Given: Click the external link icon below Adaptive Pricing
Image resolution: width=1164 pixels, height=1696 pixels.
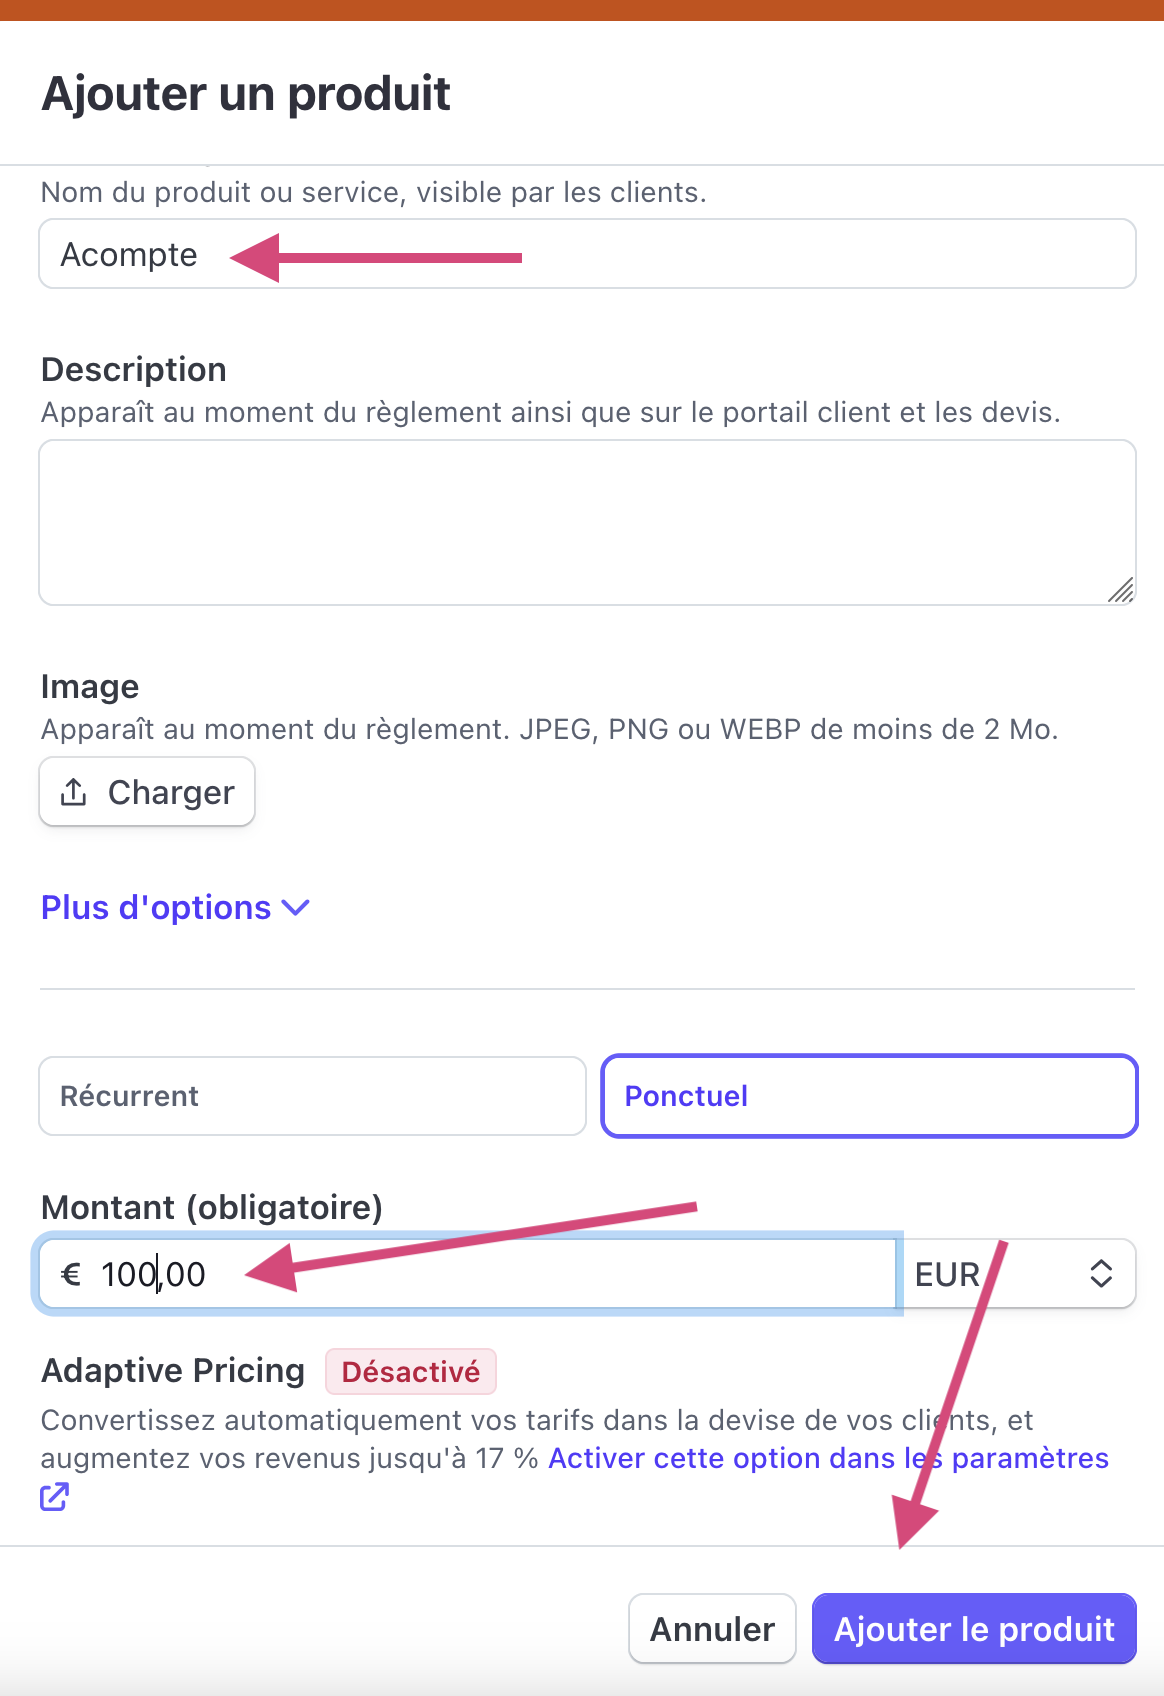Looking at the screenshot, I should (54, 1497).
